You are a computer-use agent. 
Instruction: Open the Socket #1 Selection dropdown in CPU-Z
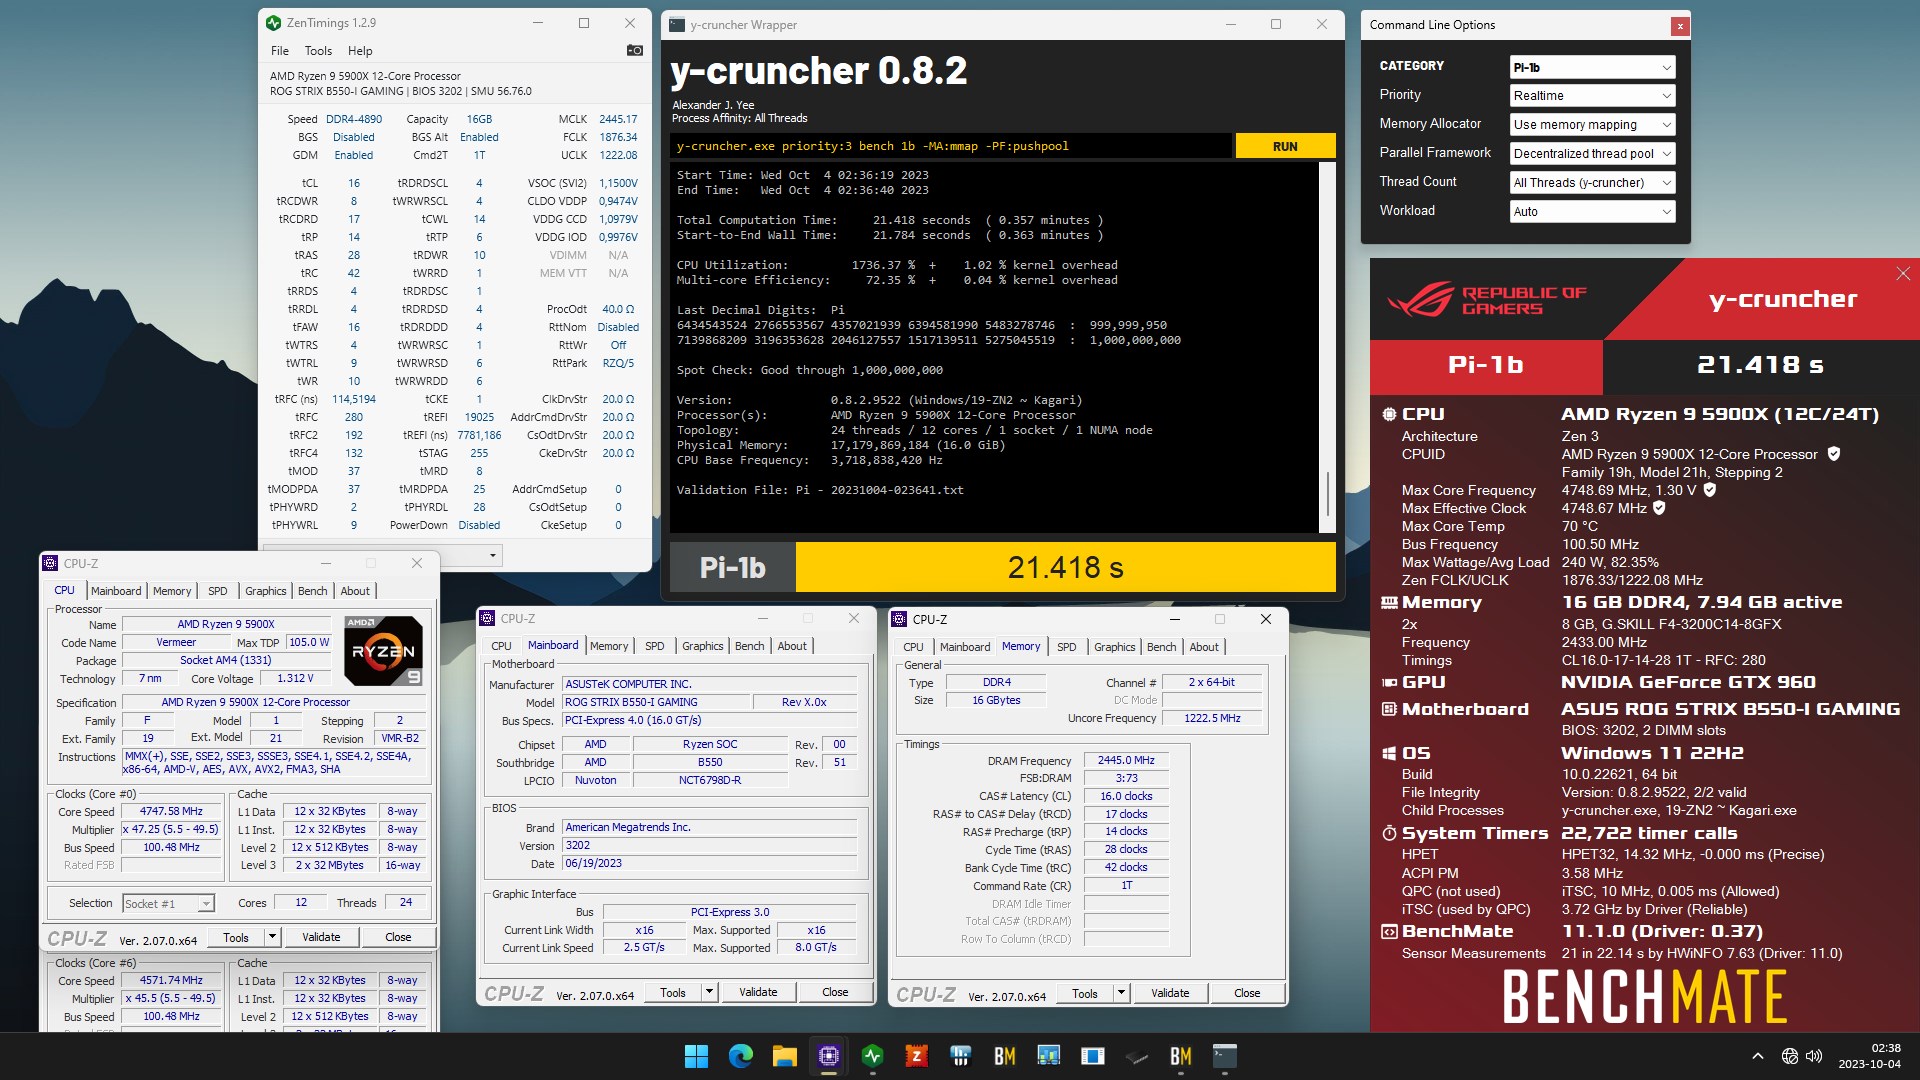pos(168,903)
